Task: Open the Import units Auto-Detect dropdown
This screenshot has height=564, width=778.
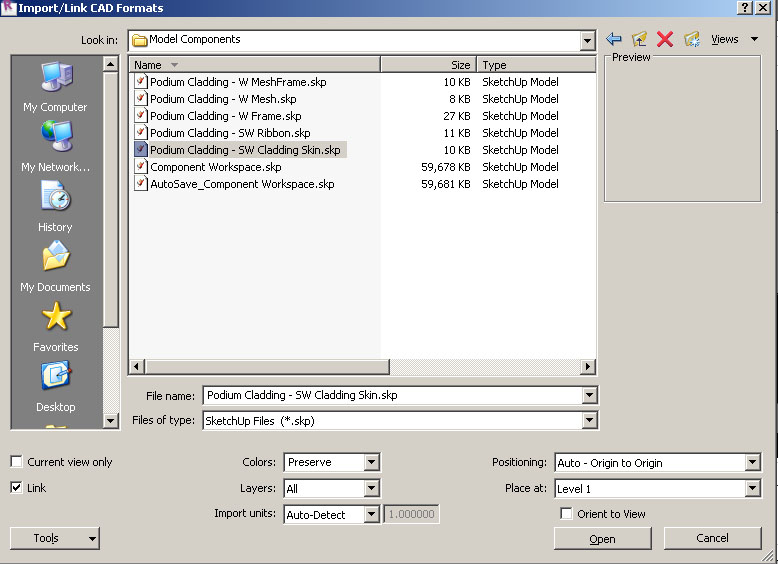Action: [x=371, y=514]
